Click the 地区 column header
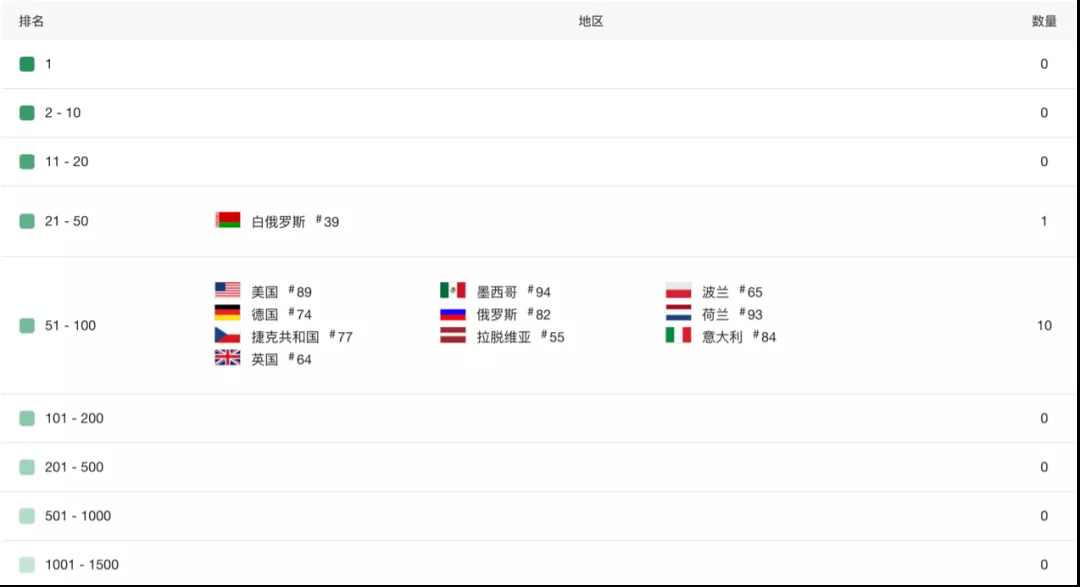Screen dimensions: 1080x587 591,21
